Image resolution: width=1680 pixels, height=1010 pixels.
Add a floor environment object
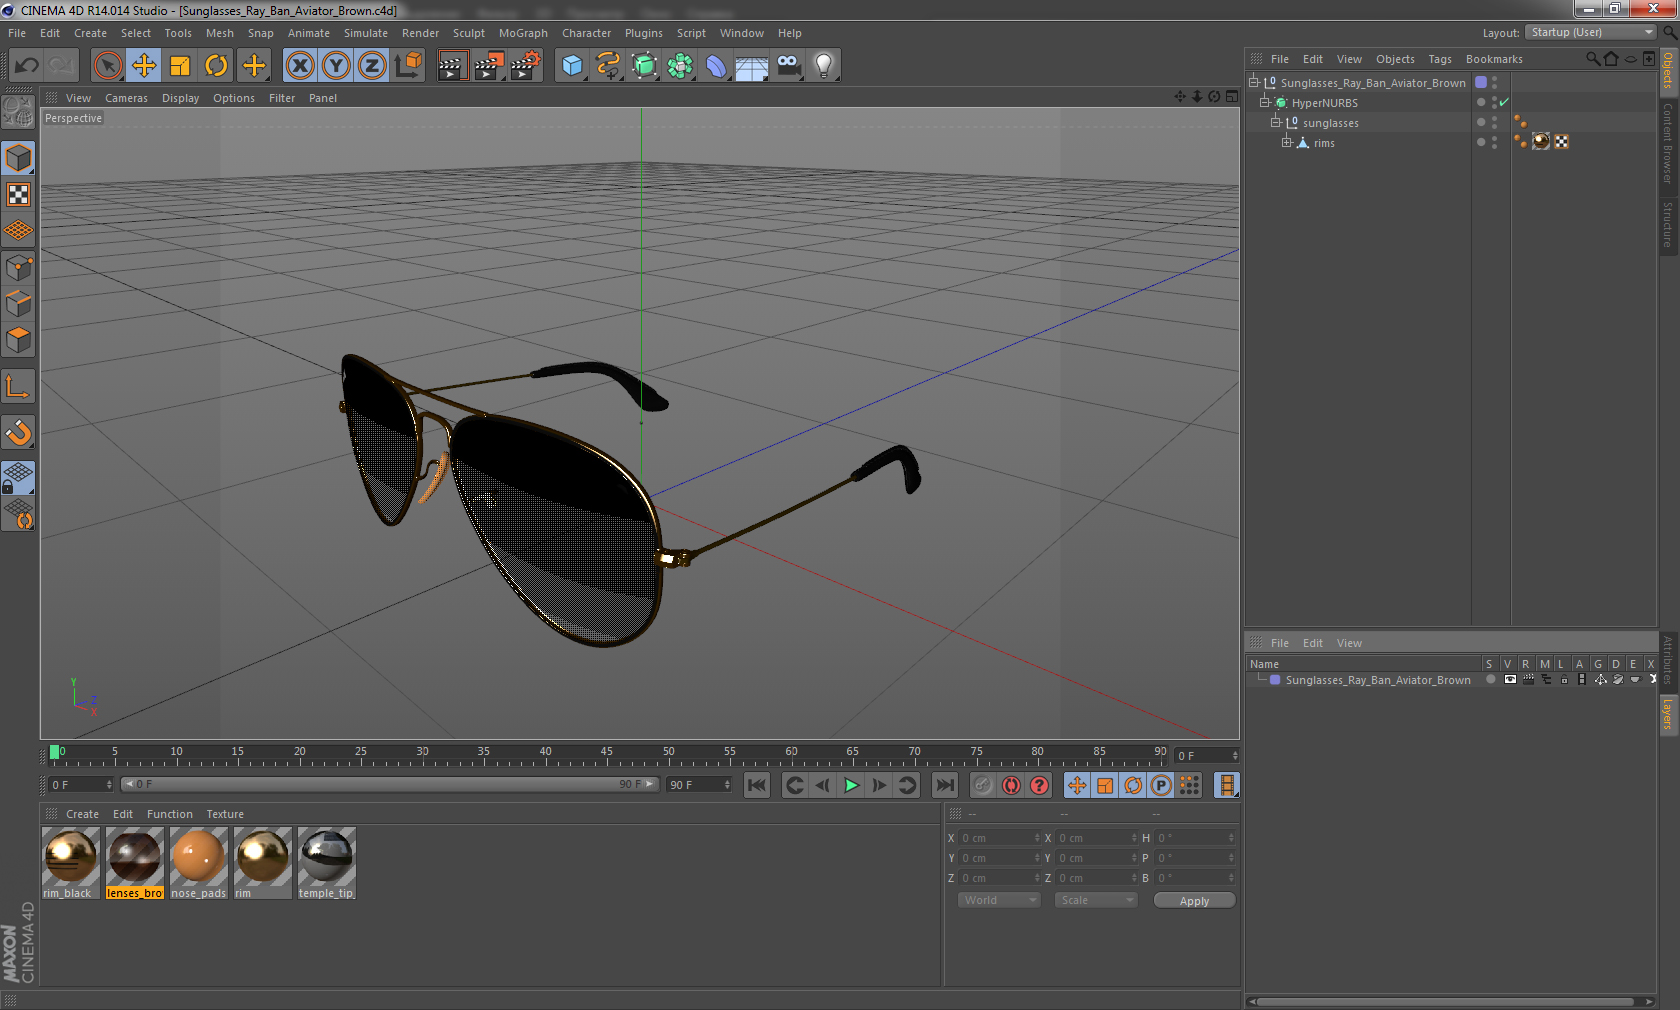(752, 66)
